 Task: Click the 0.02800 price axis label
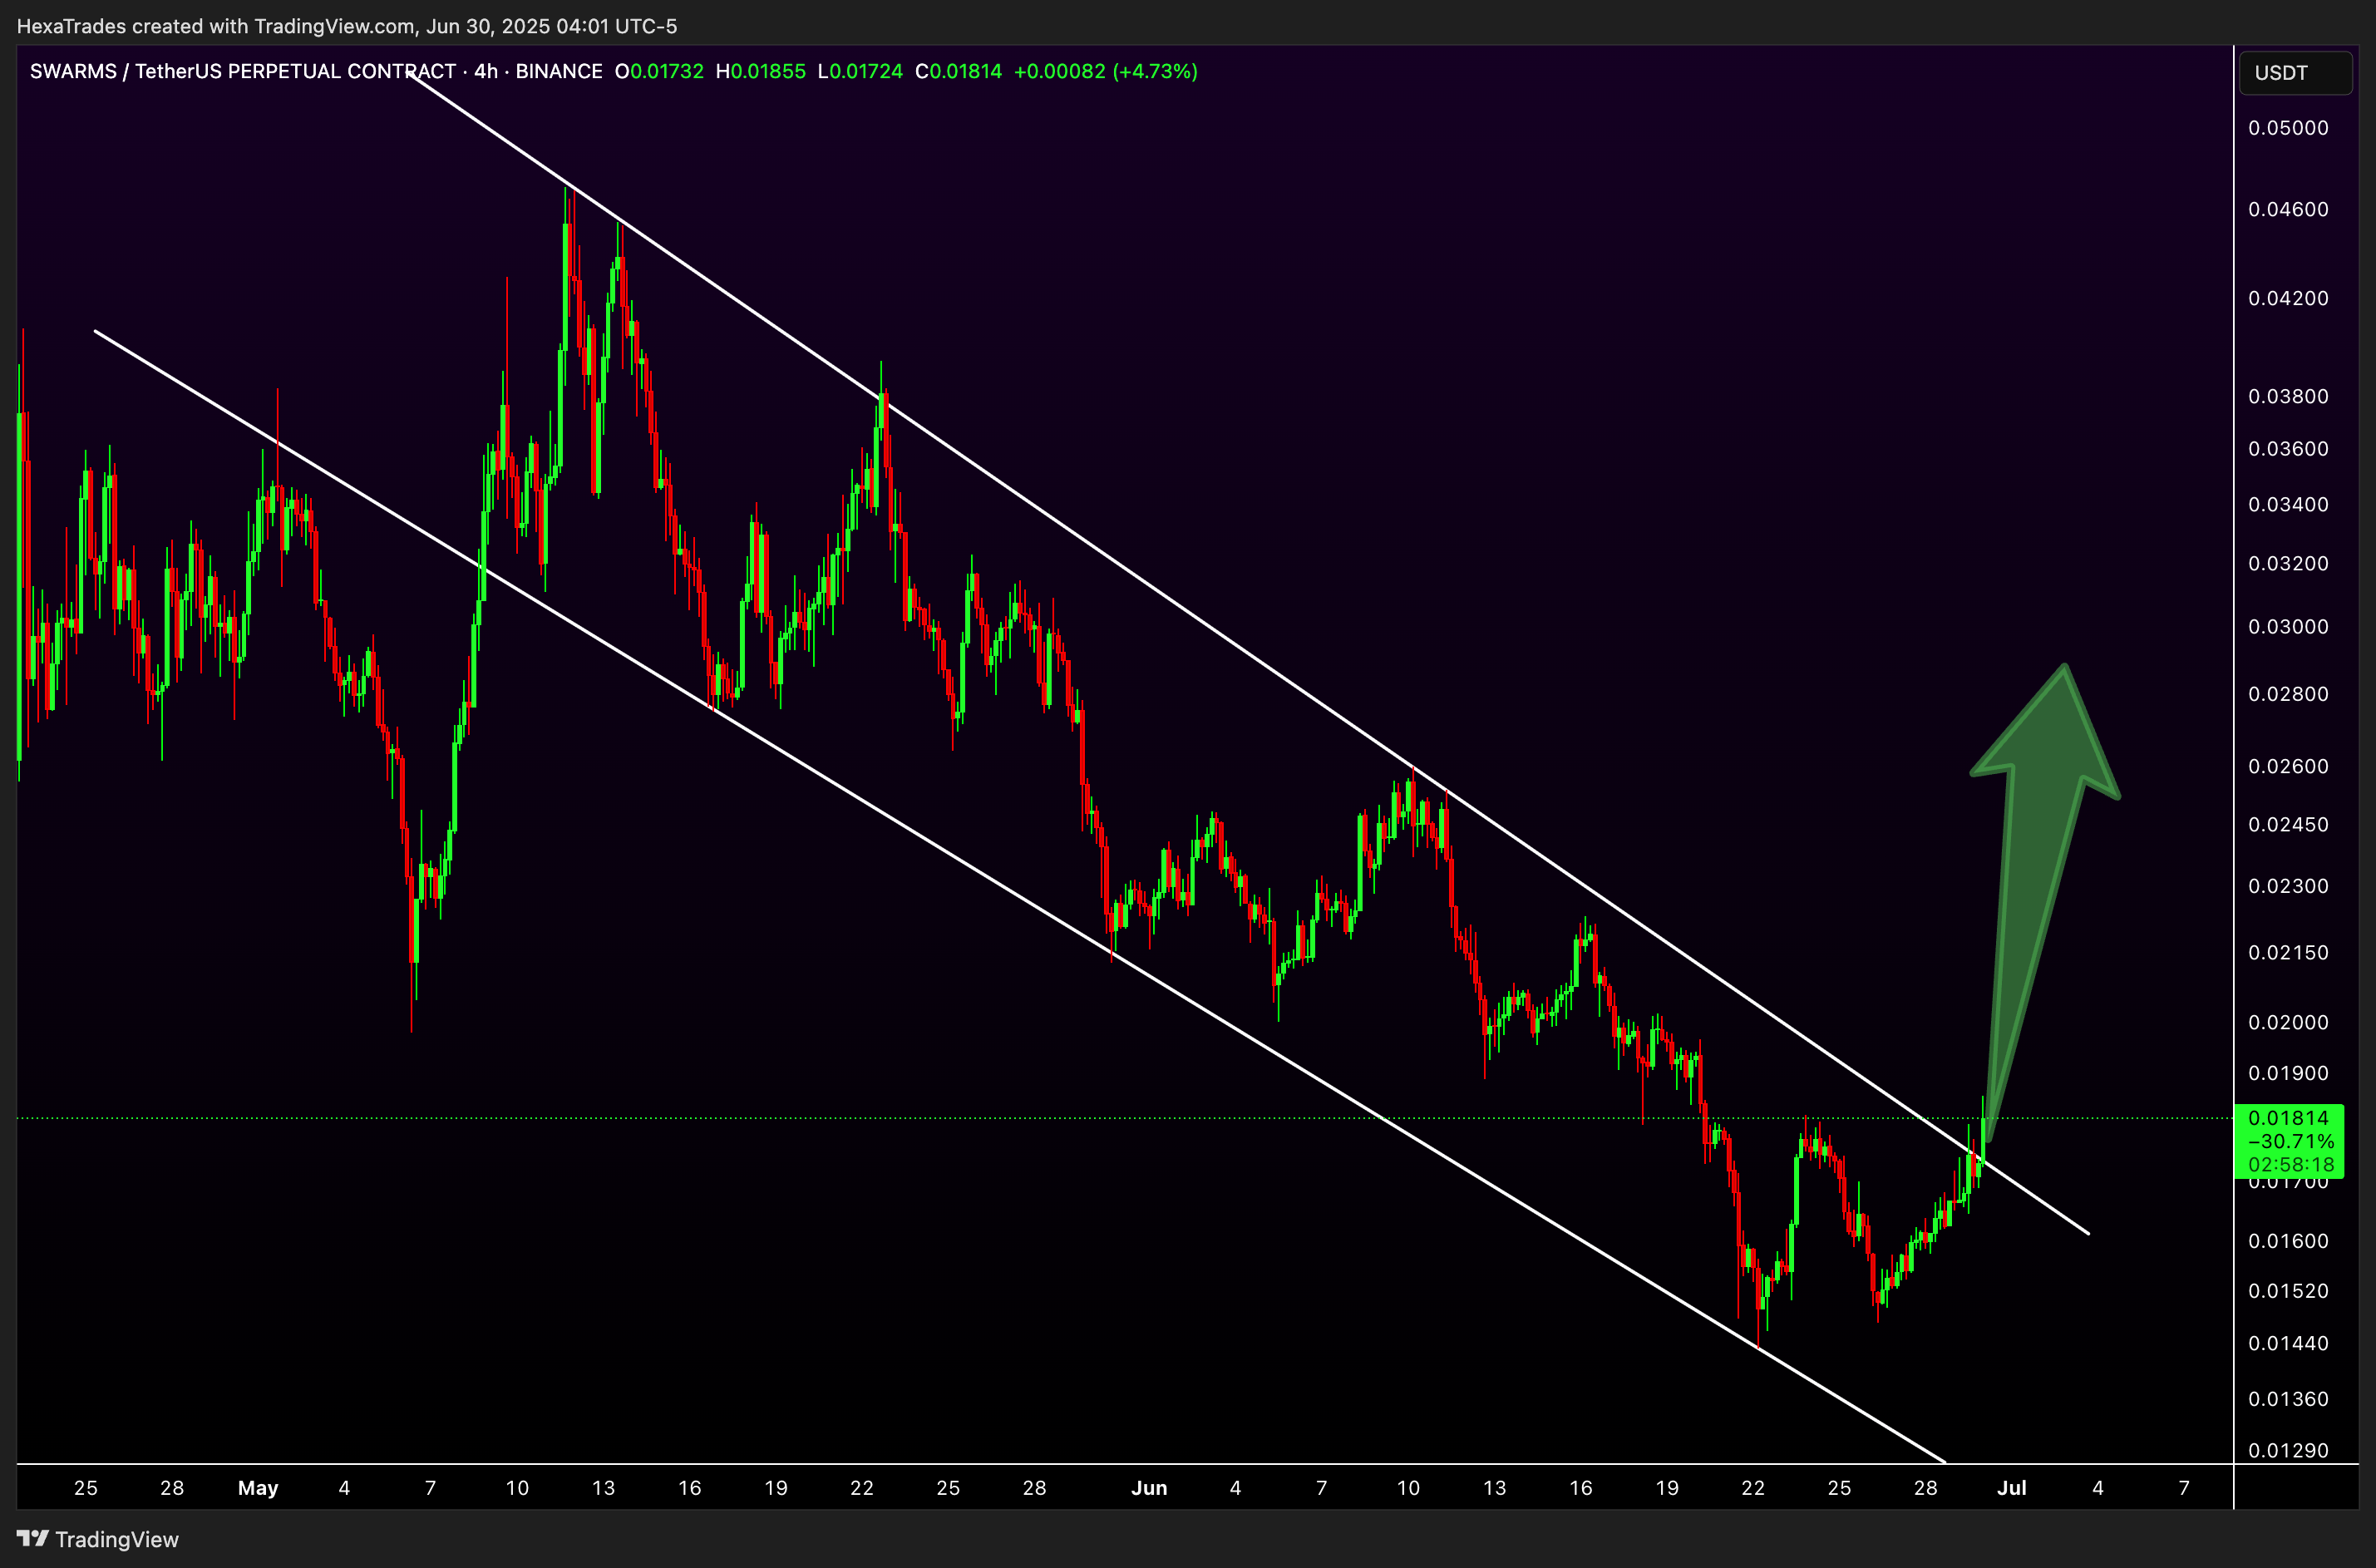click(2288, 693)
